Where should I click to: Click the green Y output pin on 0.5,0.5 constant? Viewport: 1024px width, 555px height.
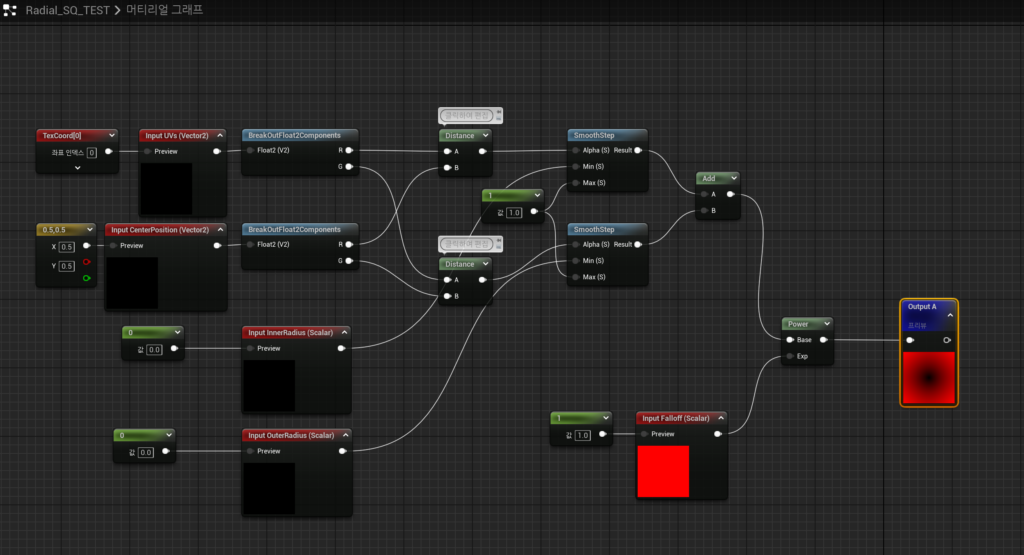coord(86,277)
